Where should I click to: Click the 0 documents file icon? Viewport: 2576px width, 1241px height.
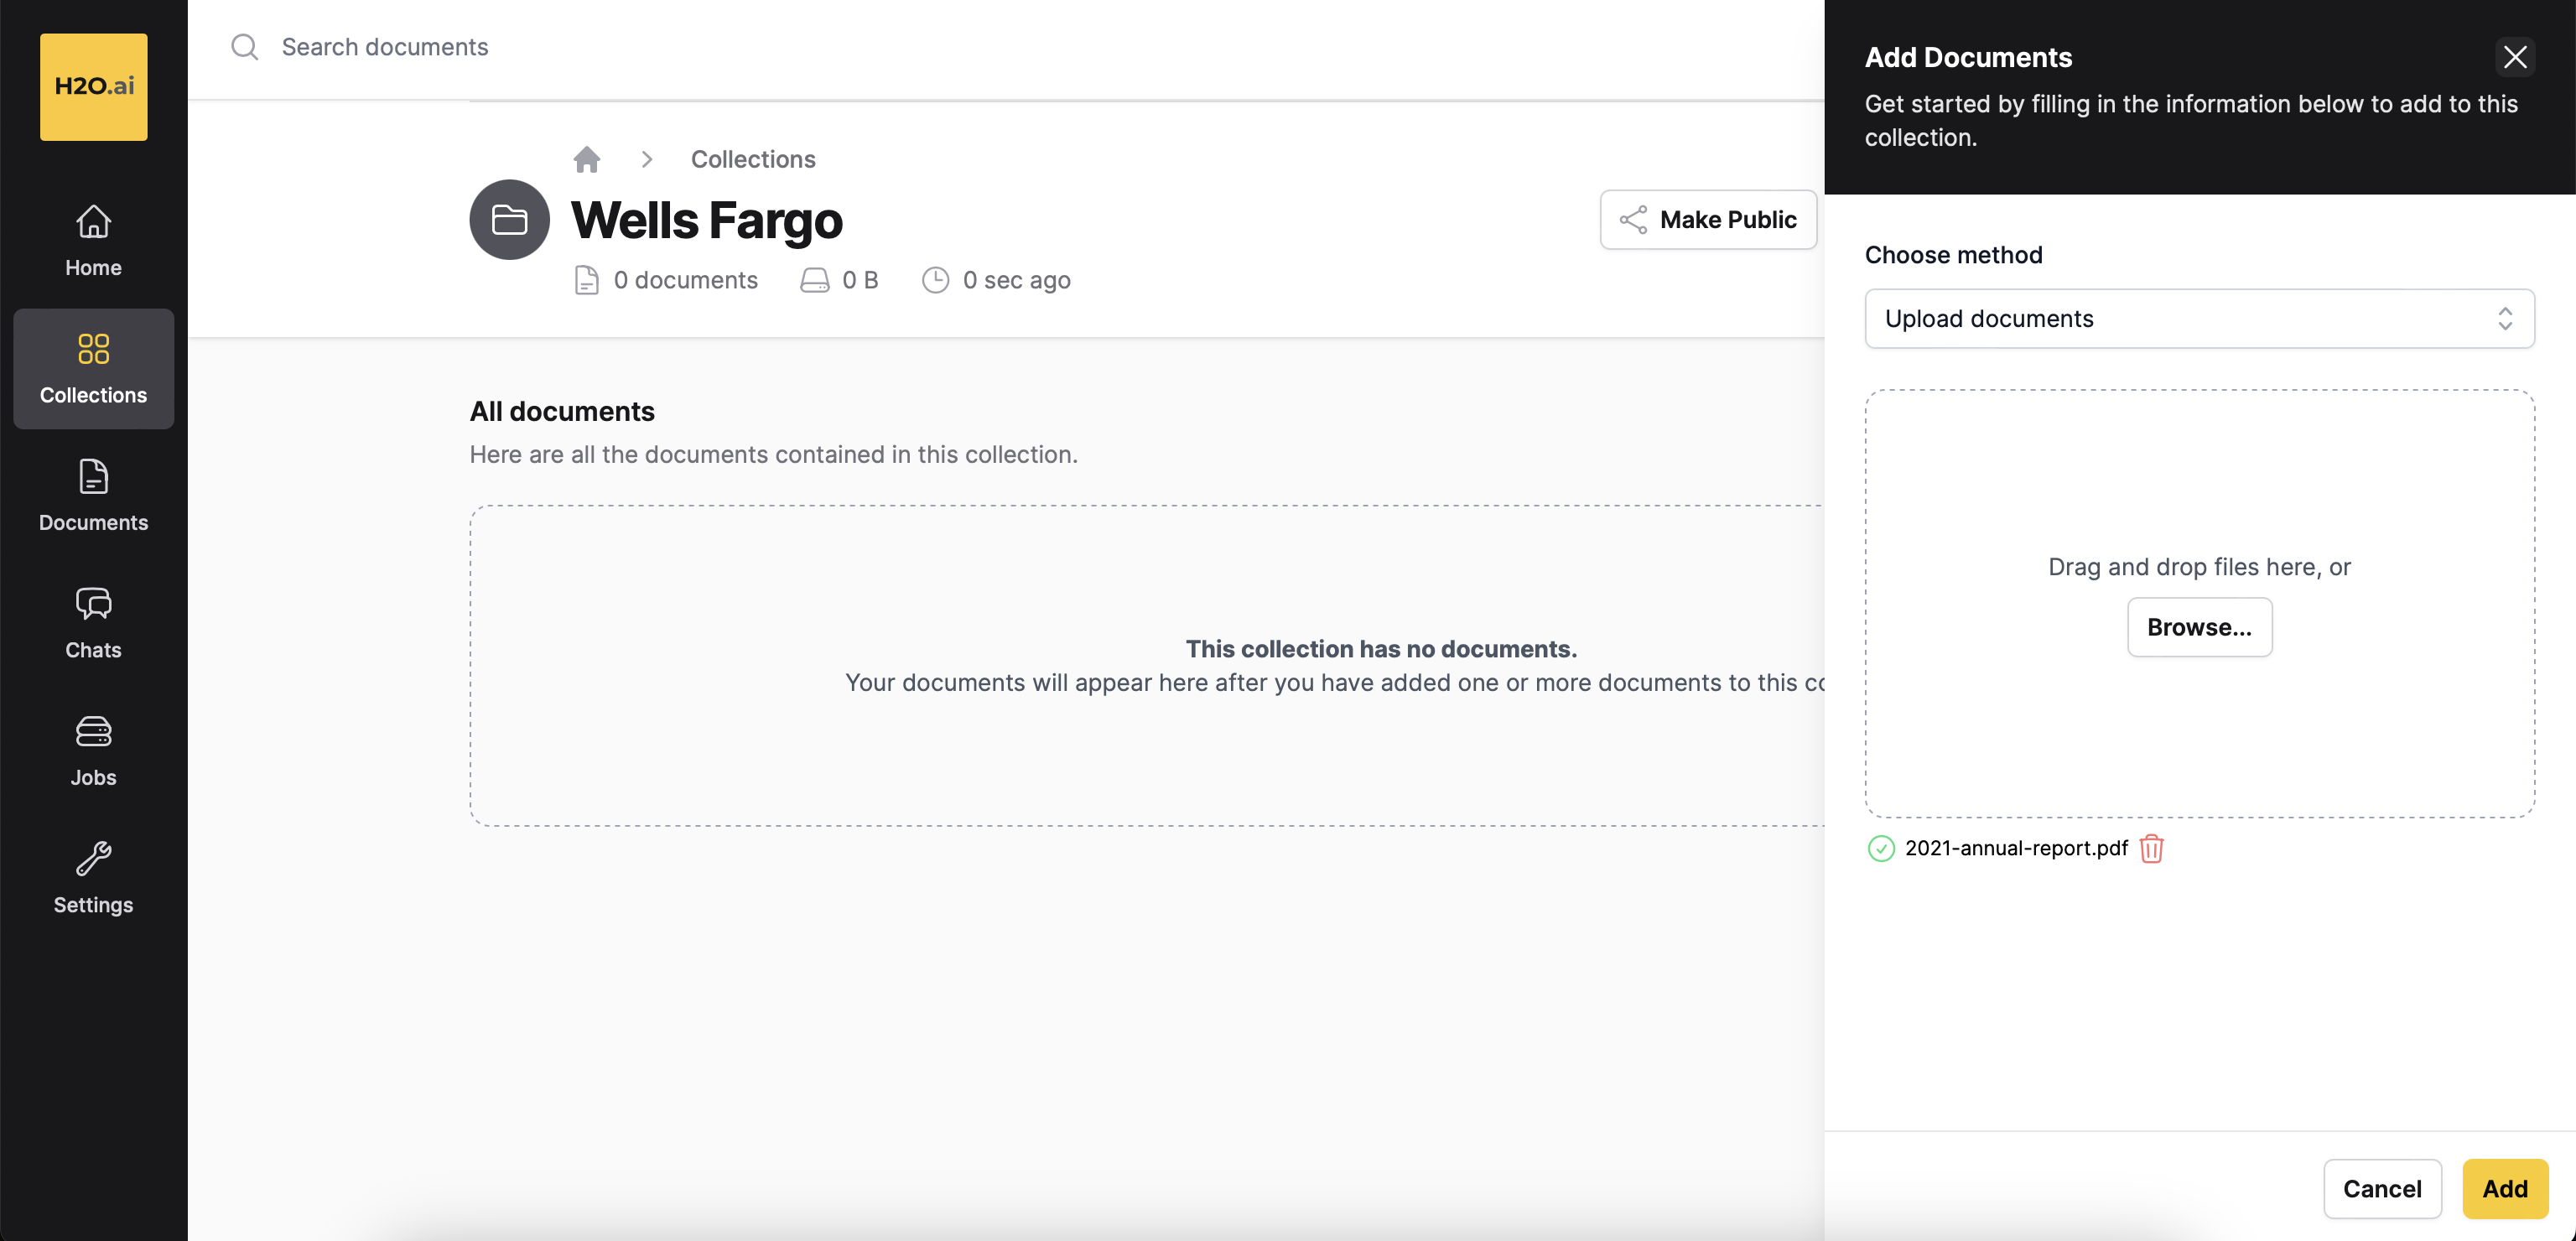(587, 280)
